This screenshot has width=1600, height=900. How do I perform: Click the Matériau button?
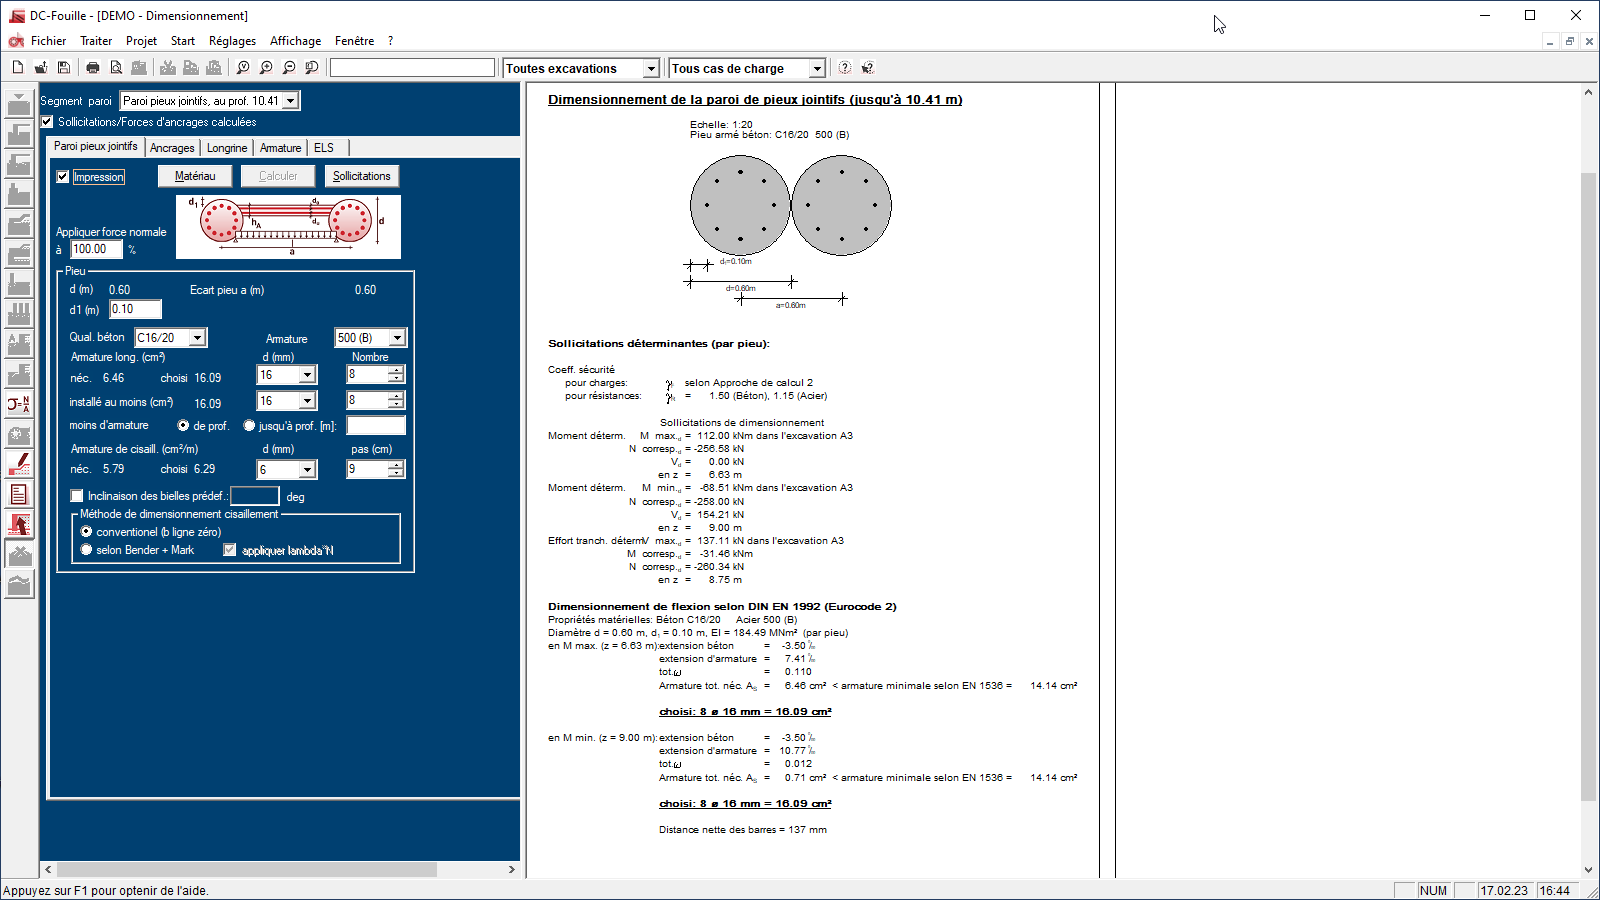195,176
